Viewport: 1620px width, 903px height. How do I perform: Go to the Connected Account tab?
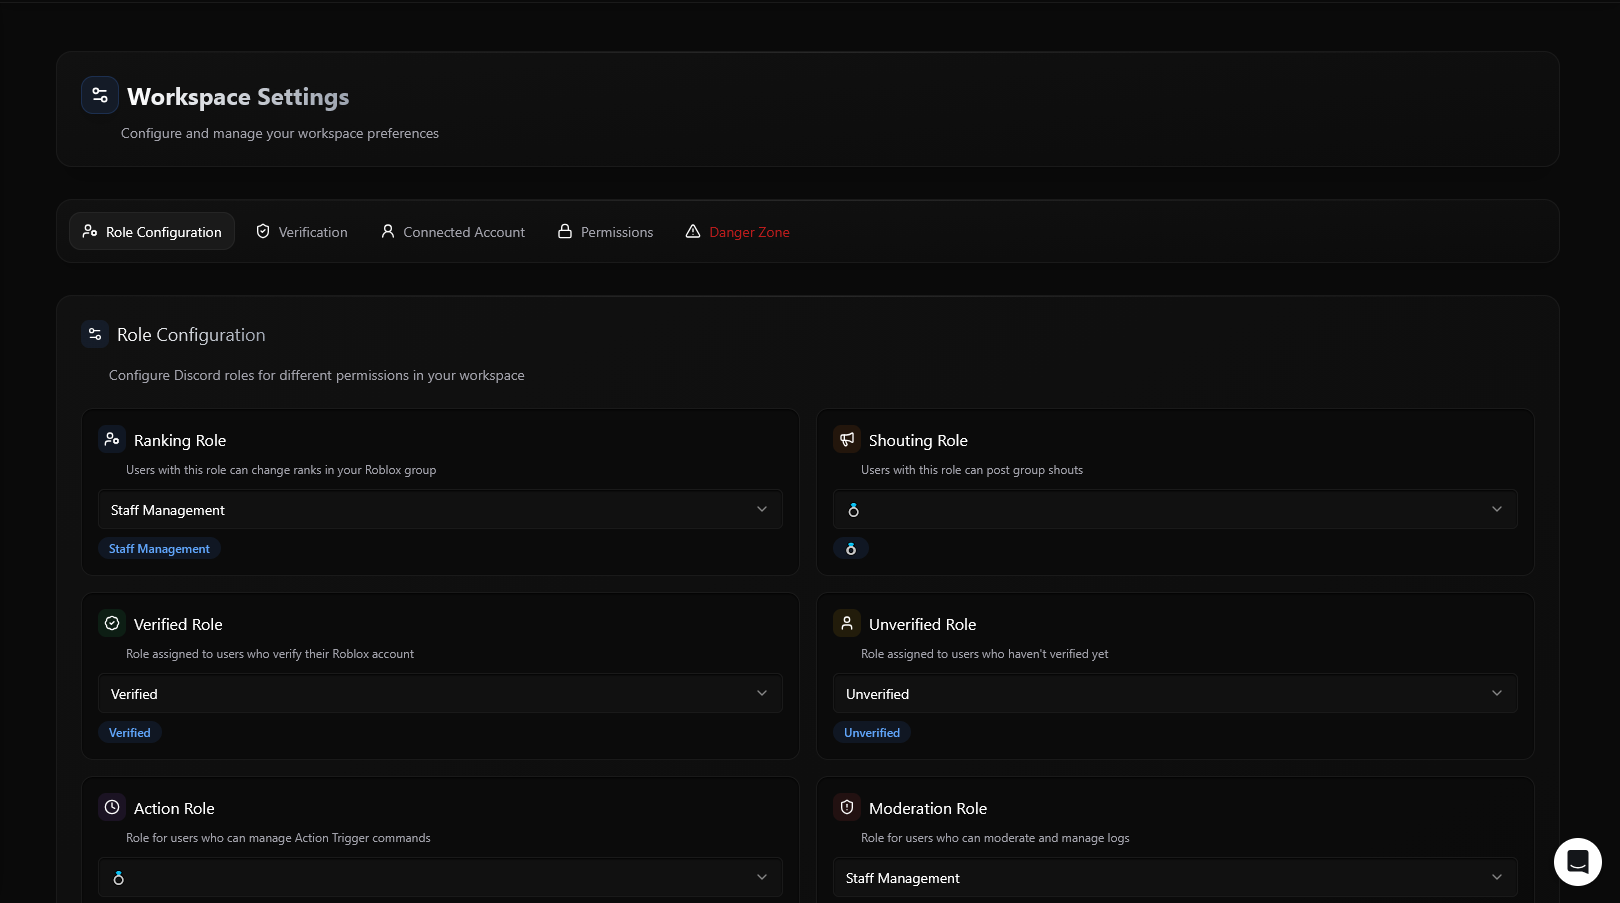point(453,232)
